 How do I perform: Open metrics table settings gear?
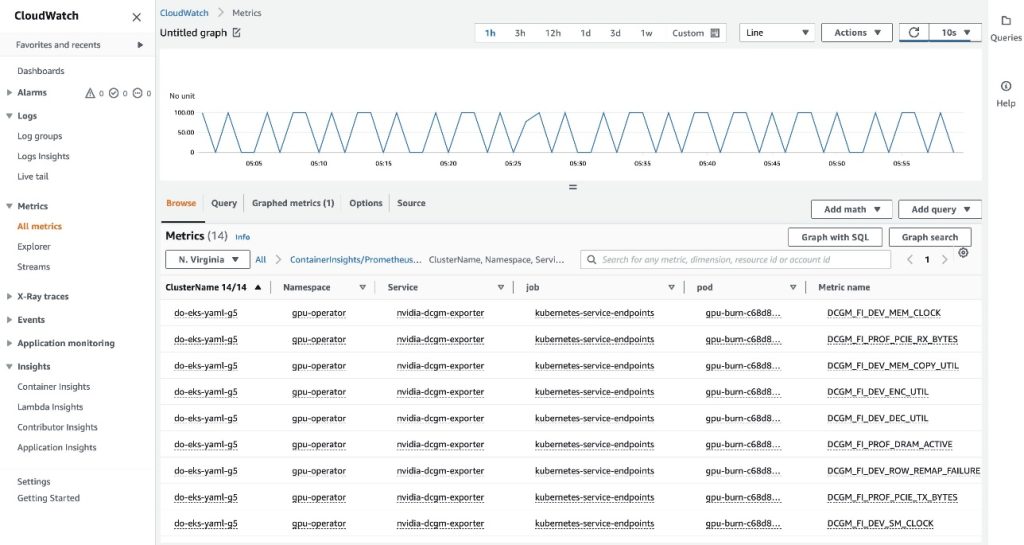coord(963,253)
